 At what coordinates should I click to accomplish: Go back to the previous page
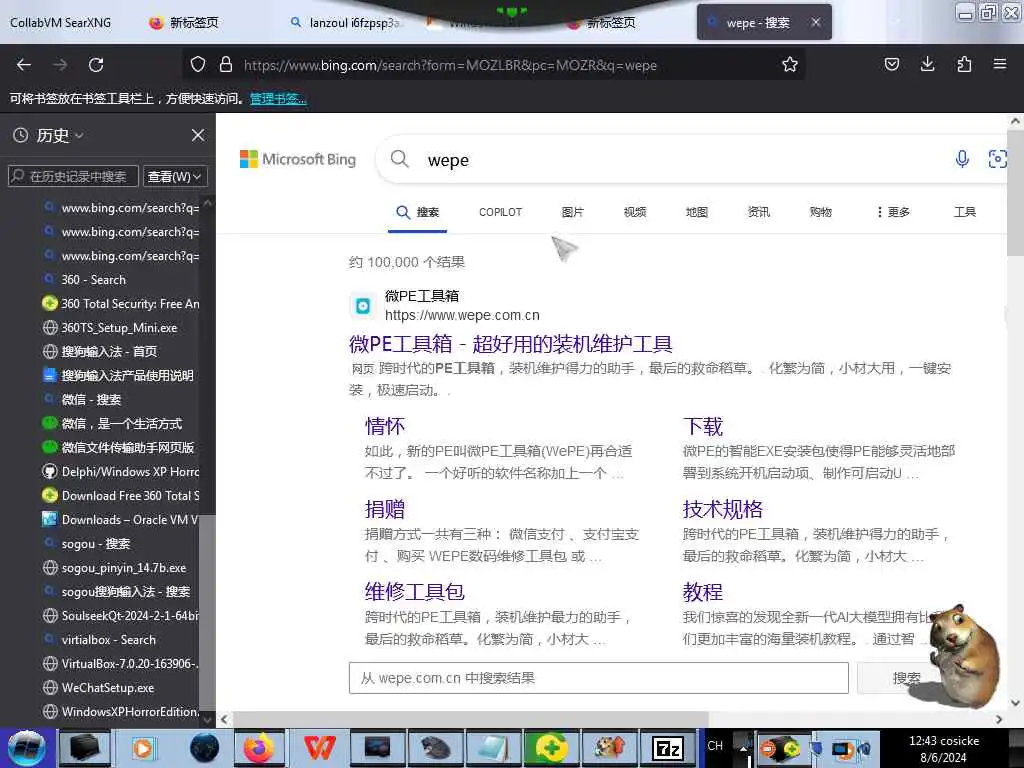click(24, 65)
